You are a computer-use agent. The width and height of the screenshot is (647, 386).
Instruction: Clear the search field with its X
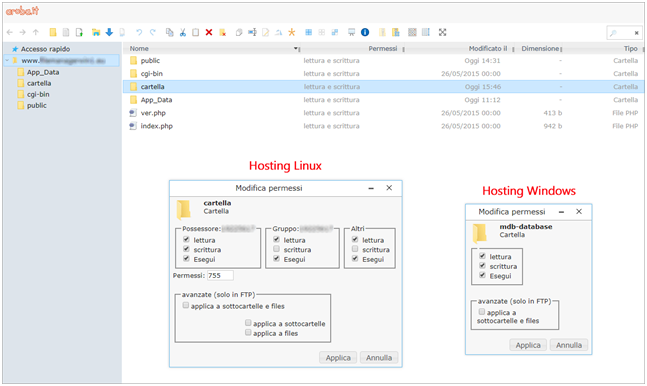[636, 33]
